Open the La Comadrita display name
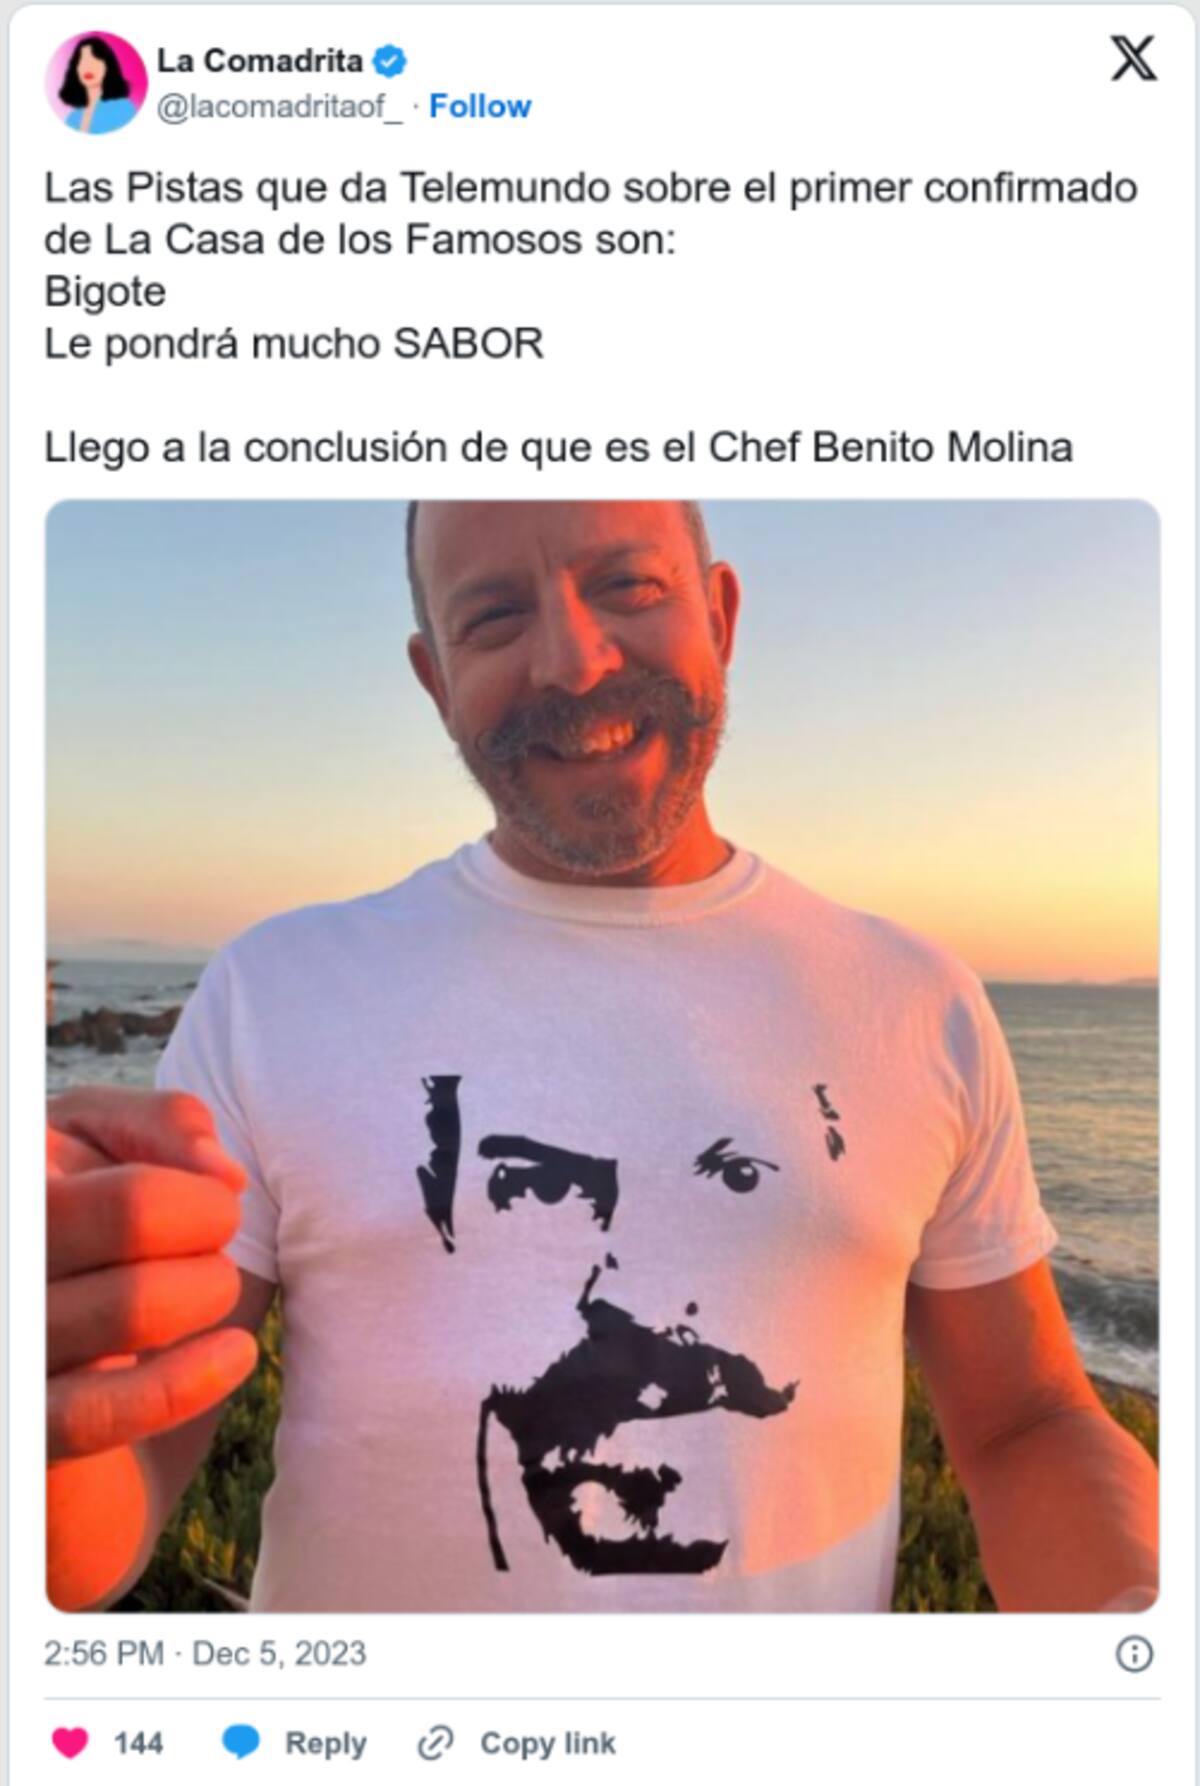 coord(260,61)
